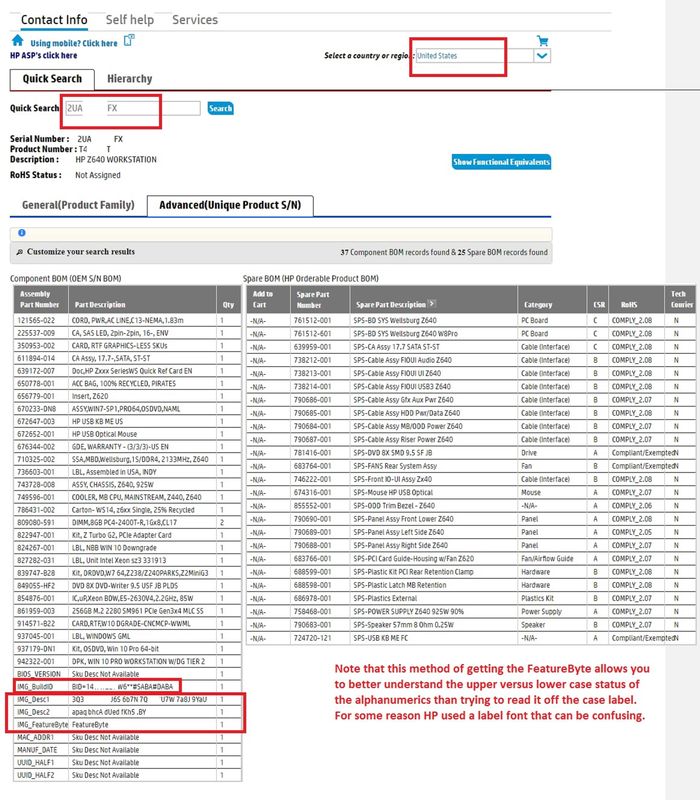Open the shopping cart icon
This screenshot has width=700, height=800.
(542, 41)
